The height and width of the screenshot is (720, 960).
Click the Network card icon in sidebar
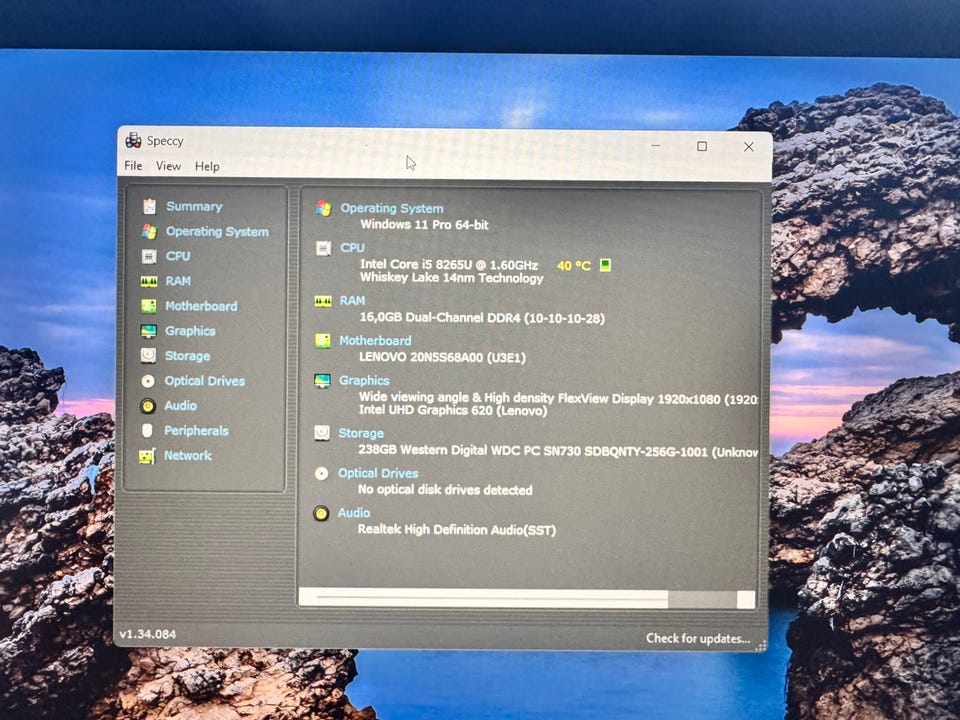pos(147,456)
